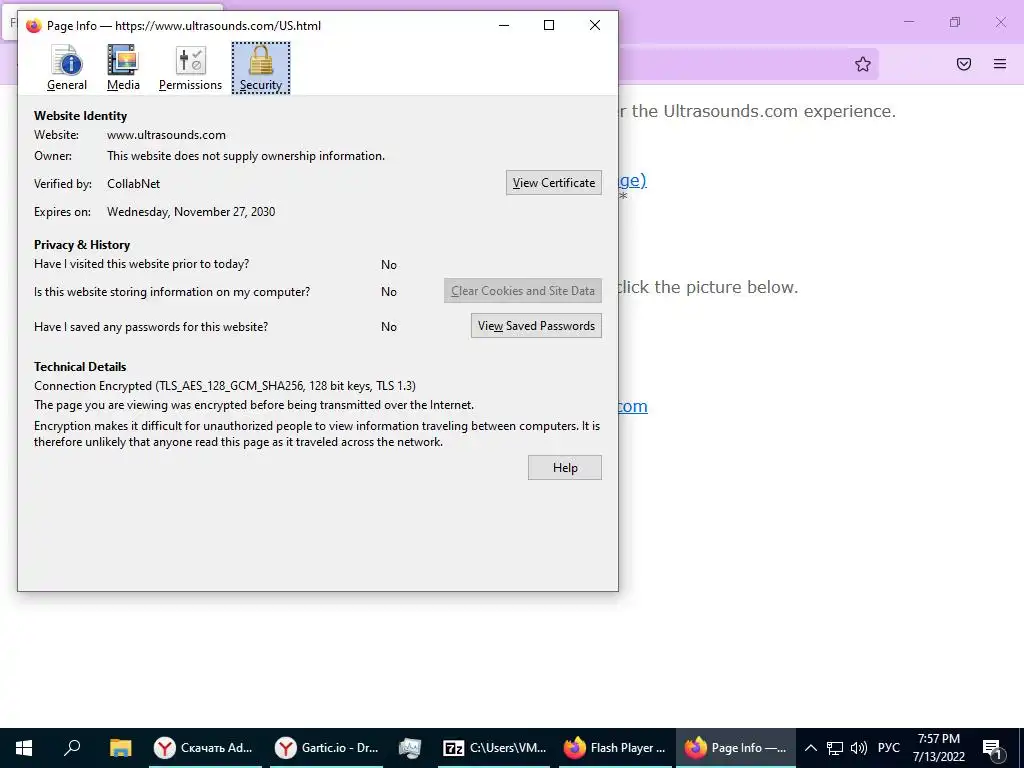Viewport: 1024px width, 768px height.
Task: Open network status tray icon
Action: (835, 748)
